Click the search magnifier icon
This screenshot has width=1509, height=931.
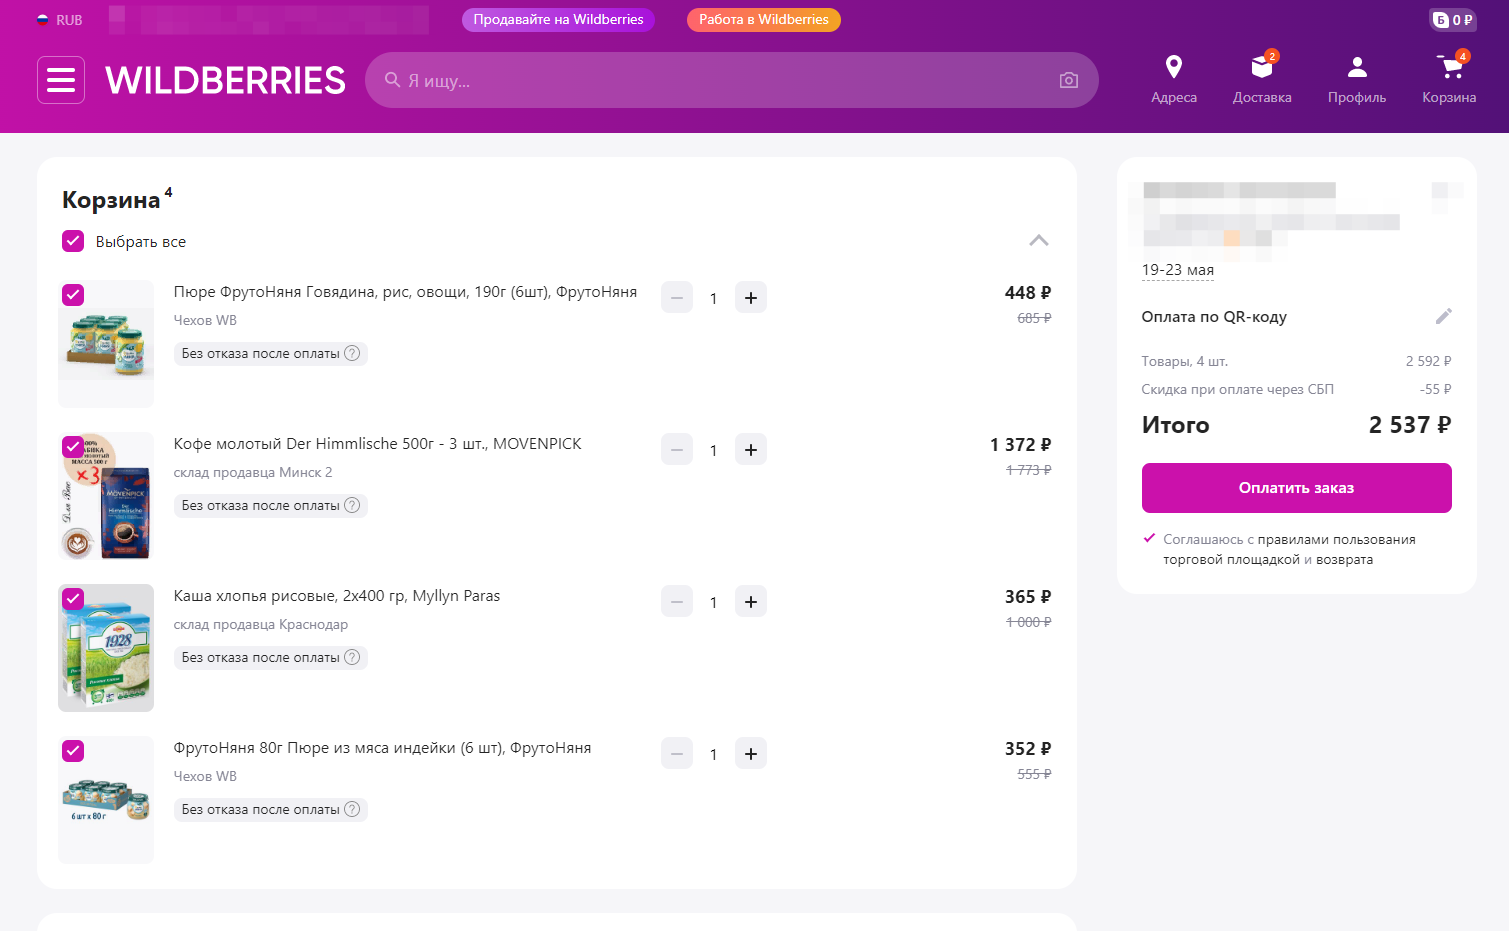click(393, 80)
